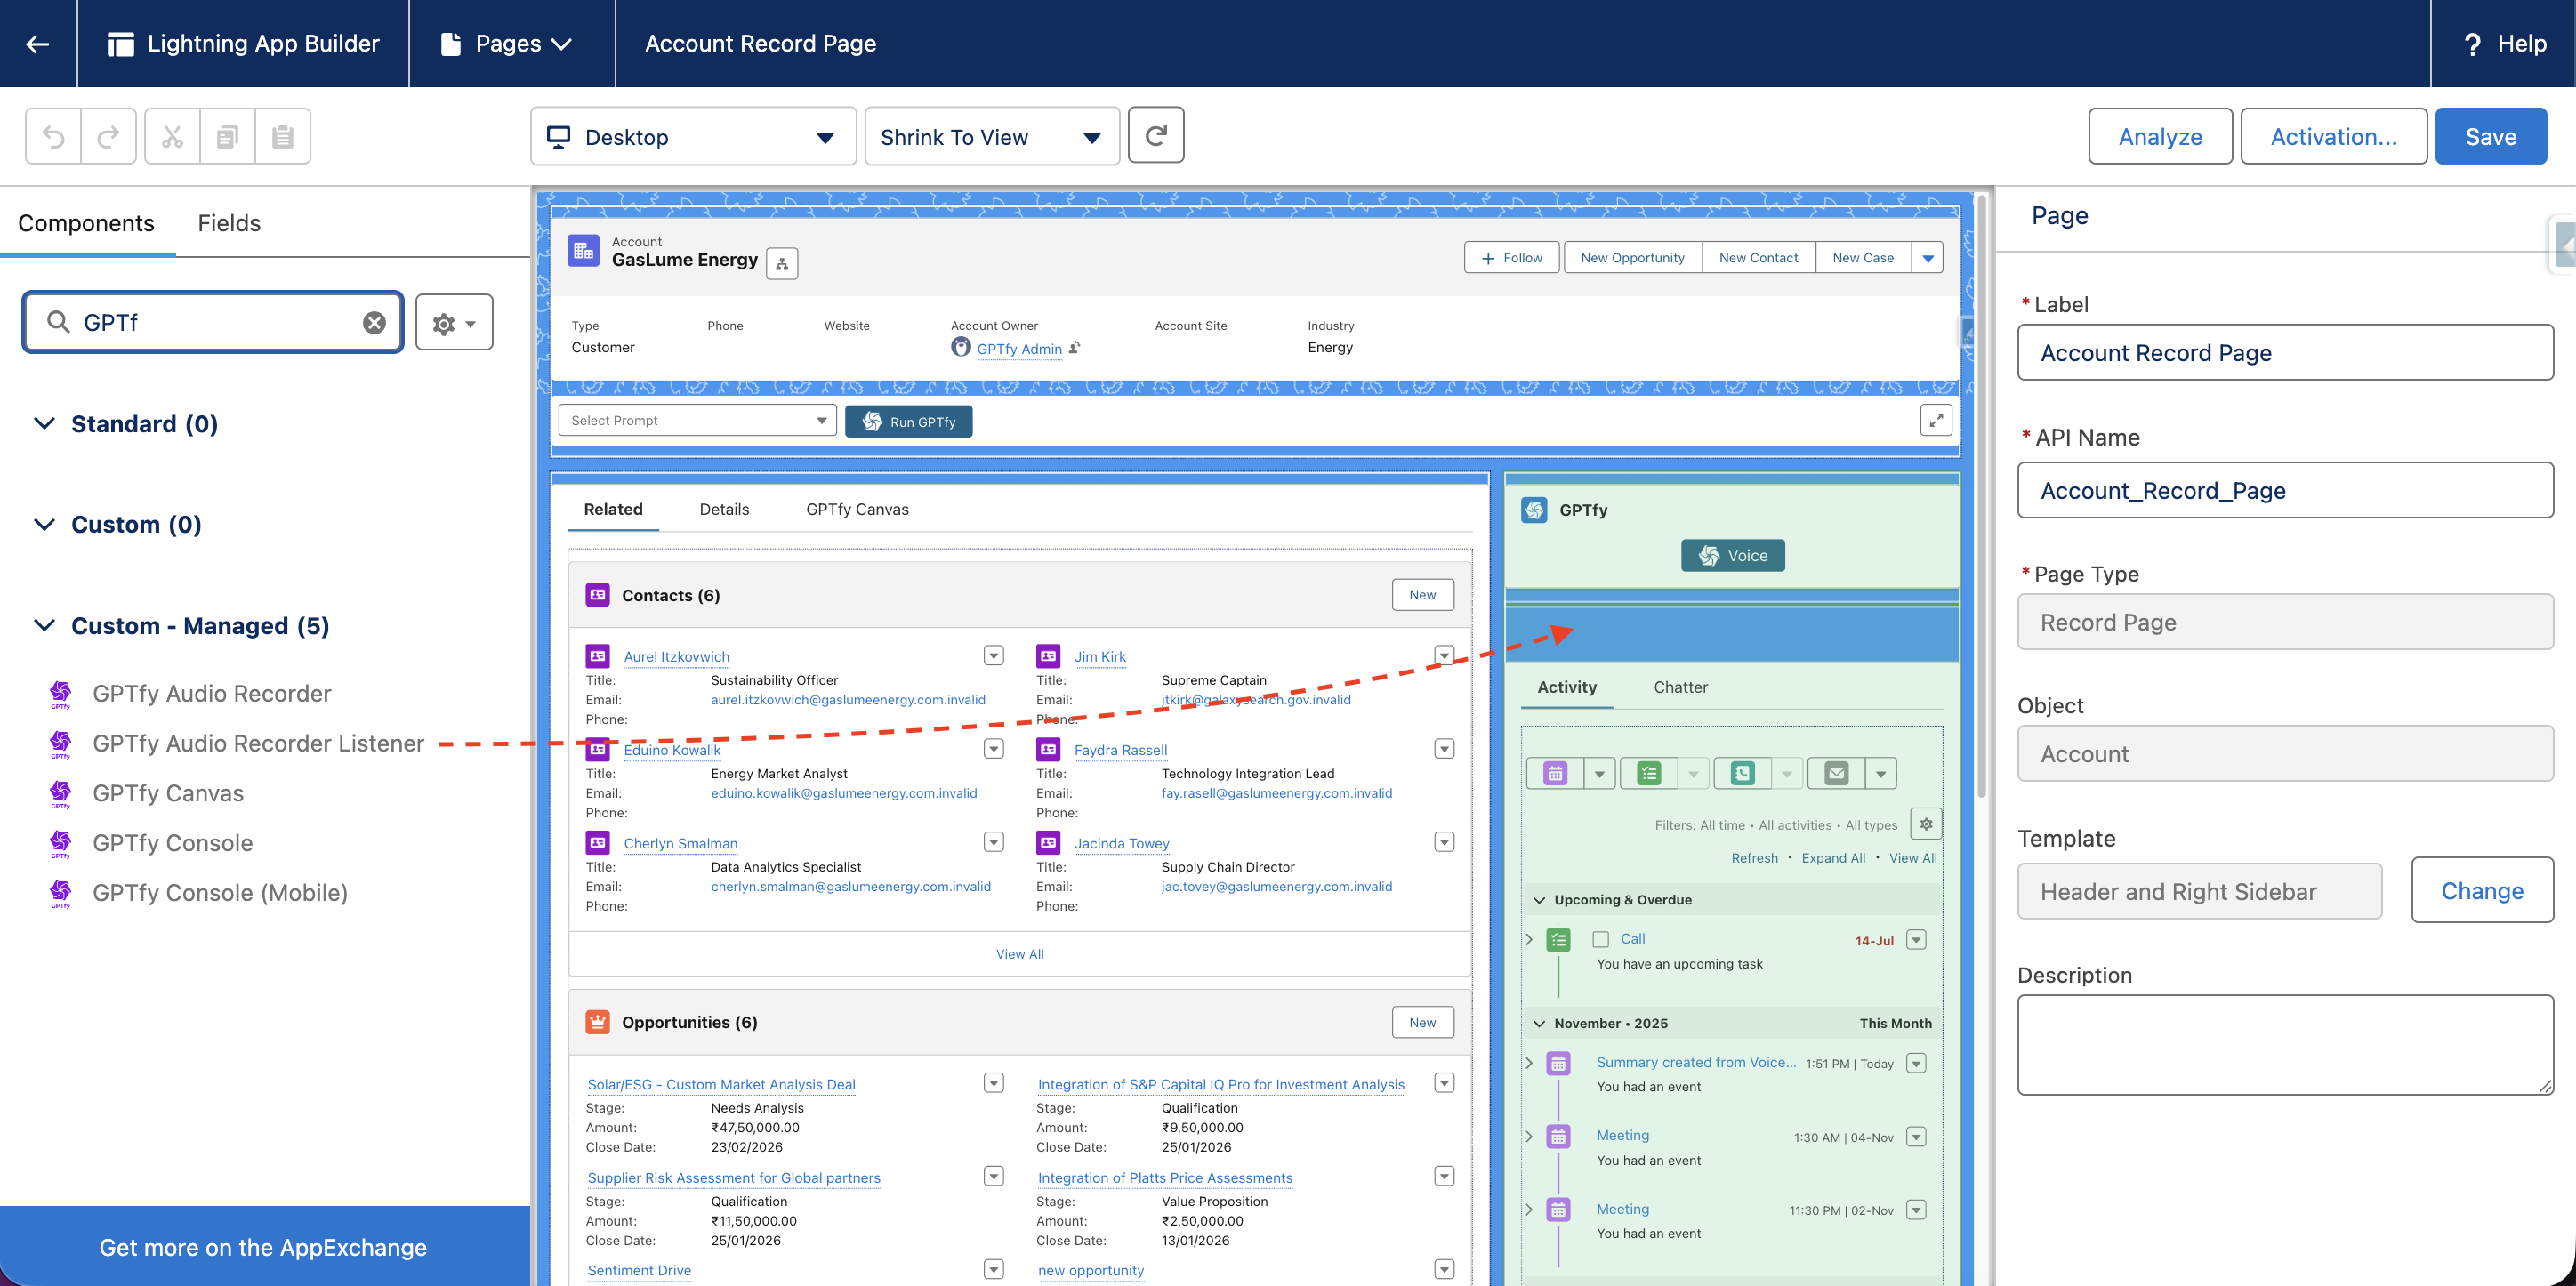This screenshot has width=2576, height=1286.
Task: Switch to the Fields tab
Action: click(229, 223)
